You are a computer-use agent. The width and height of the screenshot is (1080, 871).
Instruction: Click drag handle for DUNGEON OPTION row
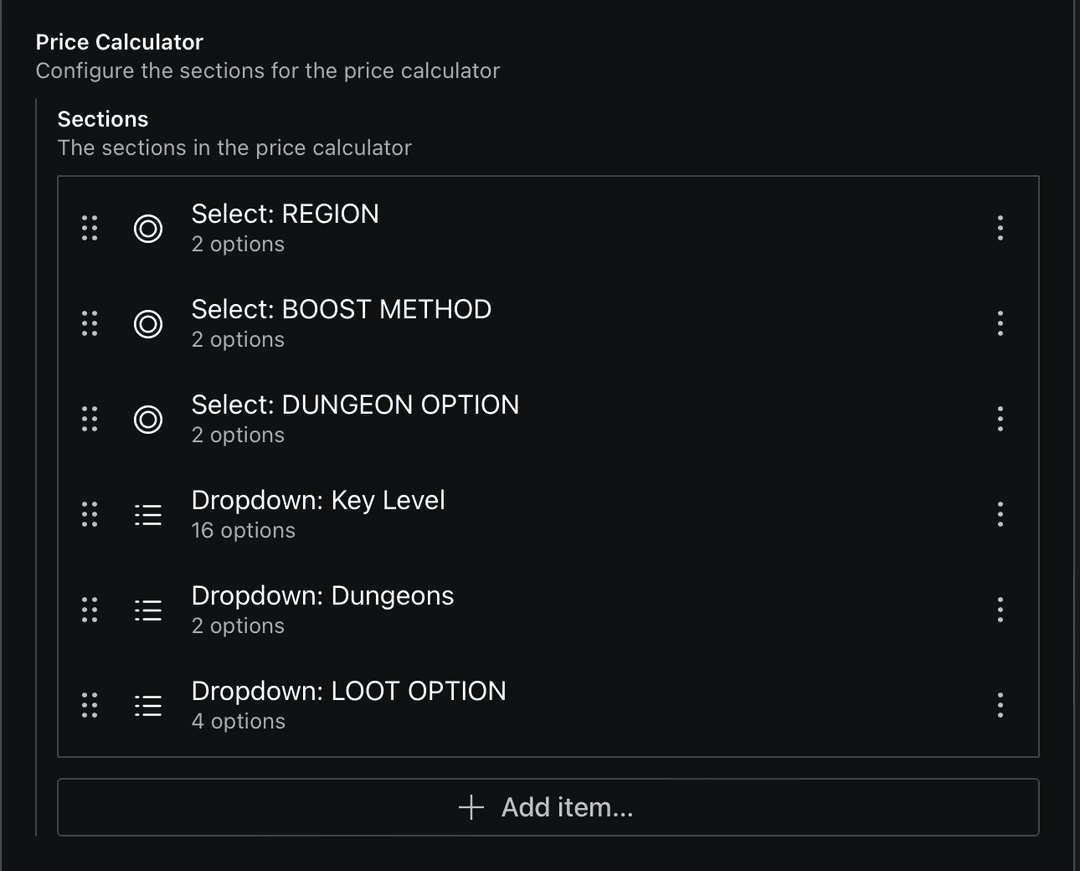point(89,419)
